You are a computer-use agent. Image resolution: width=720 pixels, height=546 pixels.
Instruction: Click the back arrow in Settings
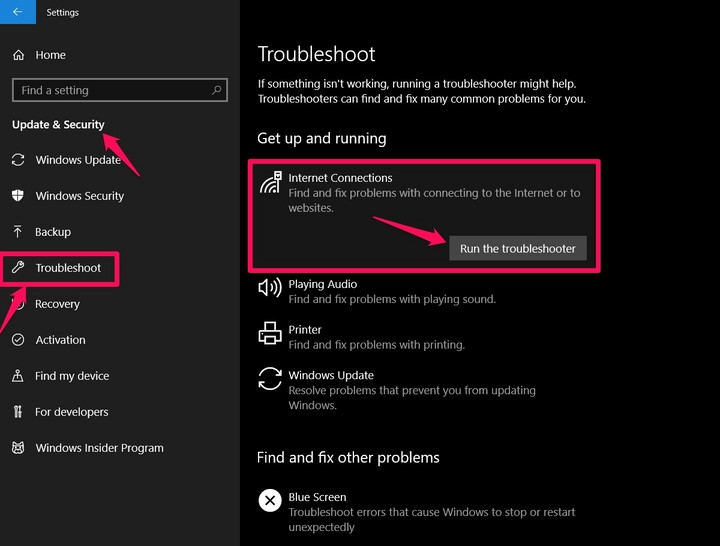pyautogui.click(x=17, y=13)
